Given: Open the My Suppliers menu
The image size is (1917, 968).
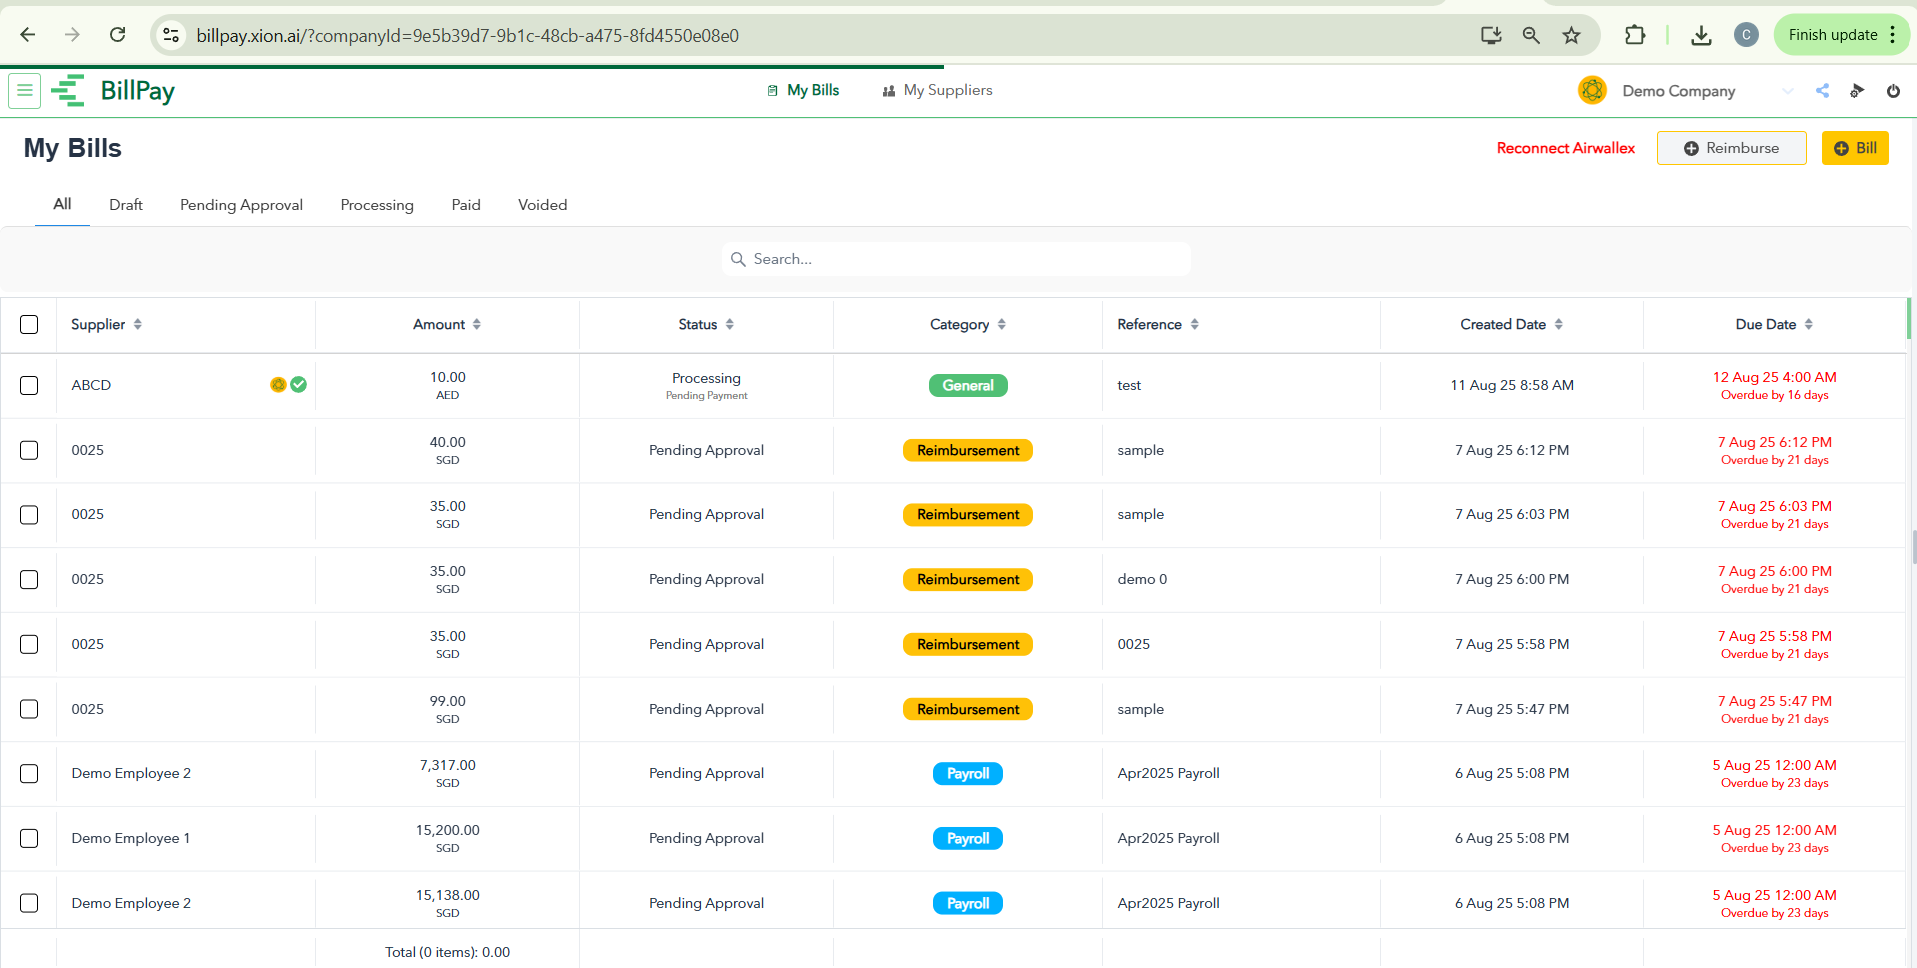Looking at the screenshot, I should coord(937,90).
